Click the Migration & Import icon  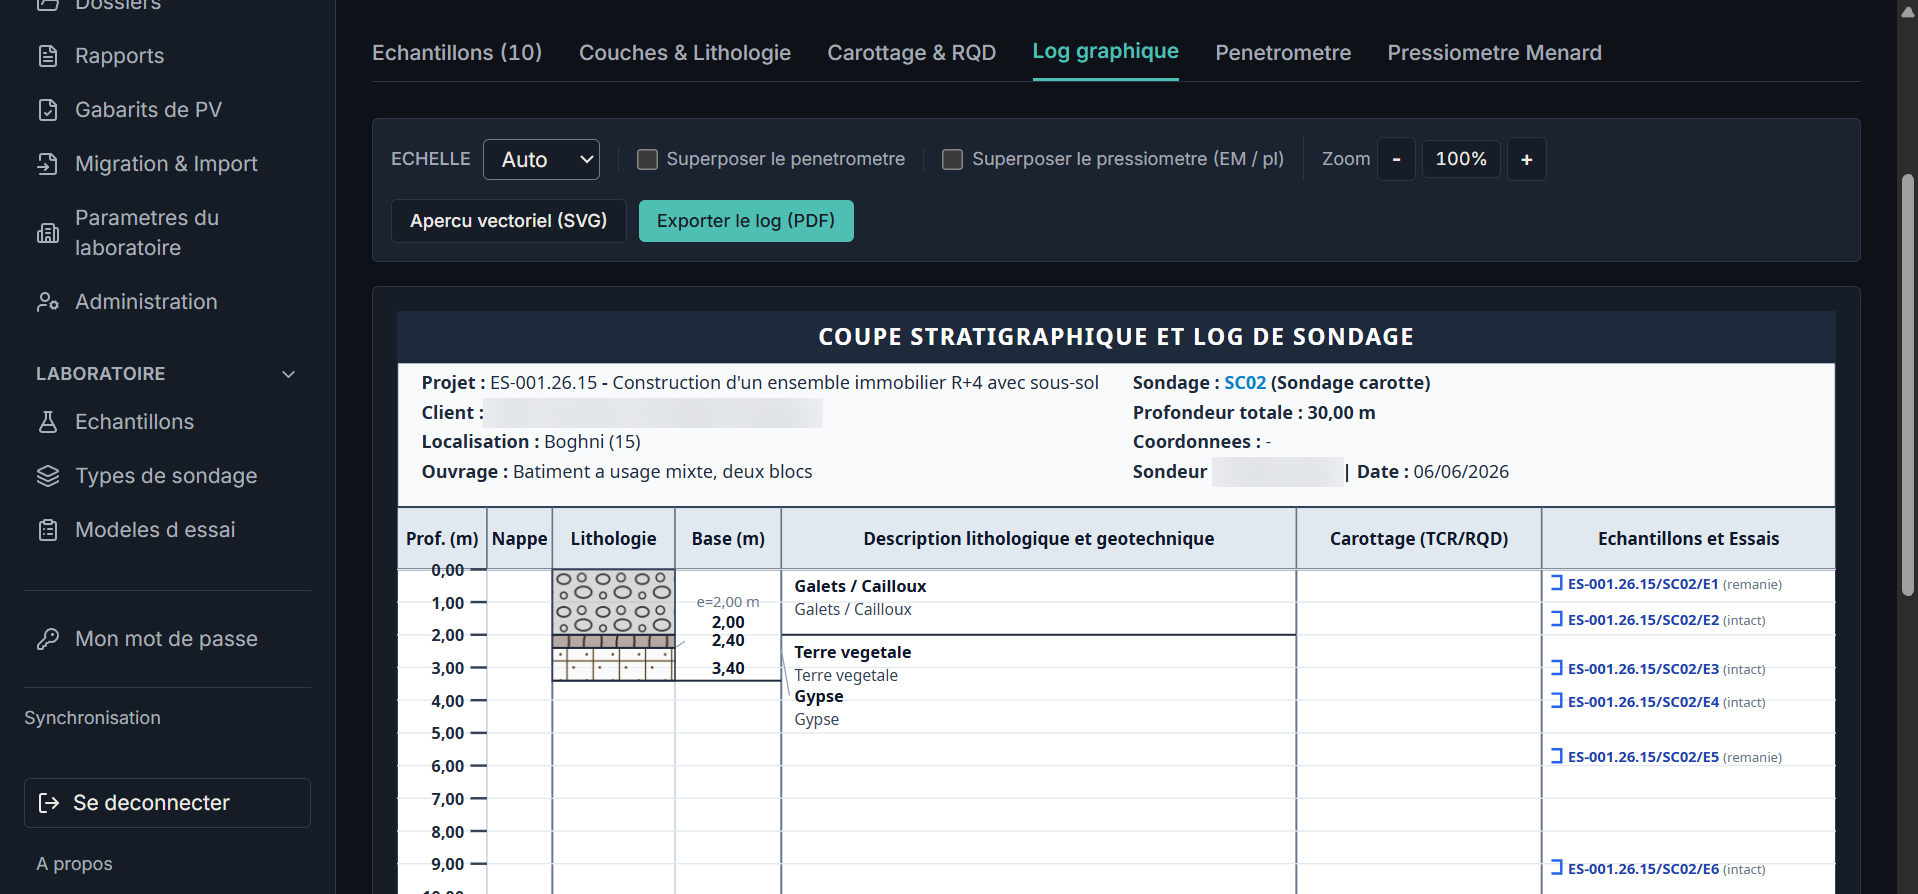click(48, 164)
